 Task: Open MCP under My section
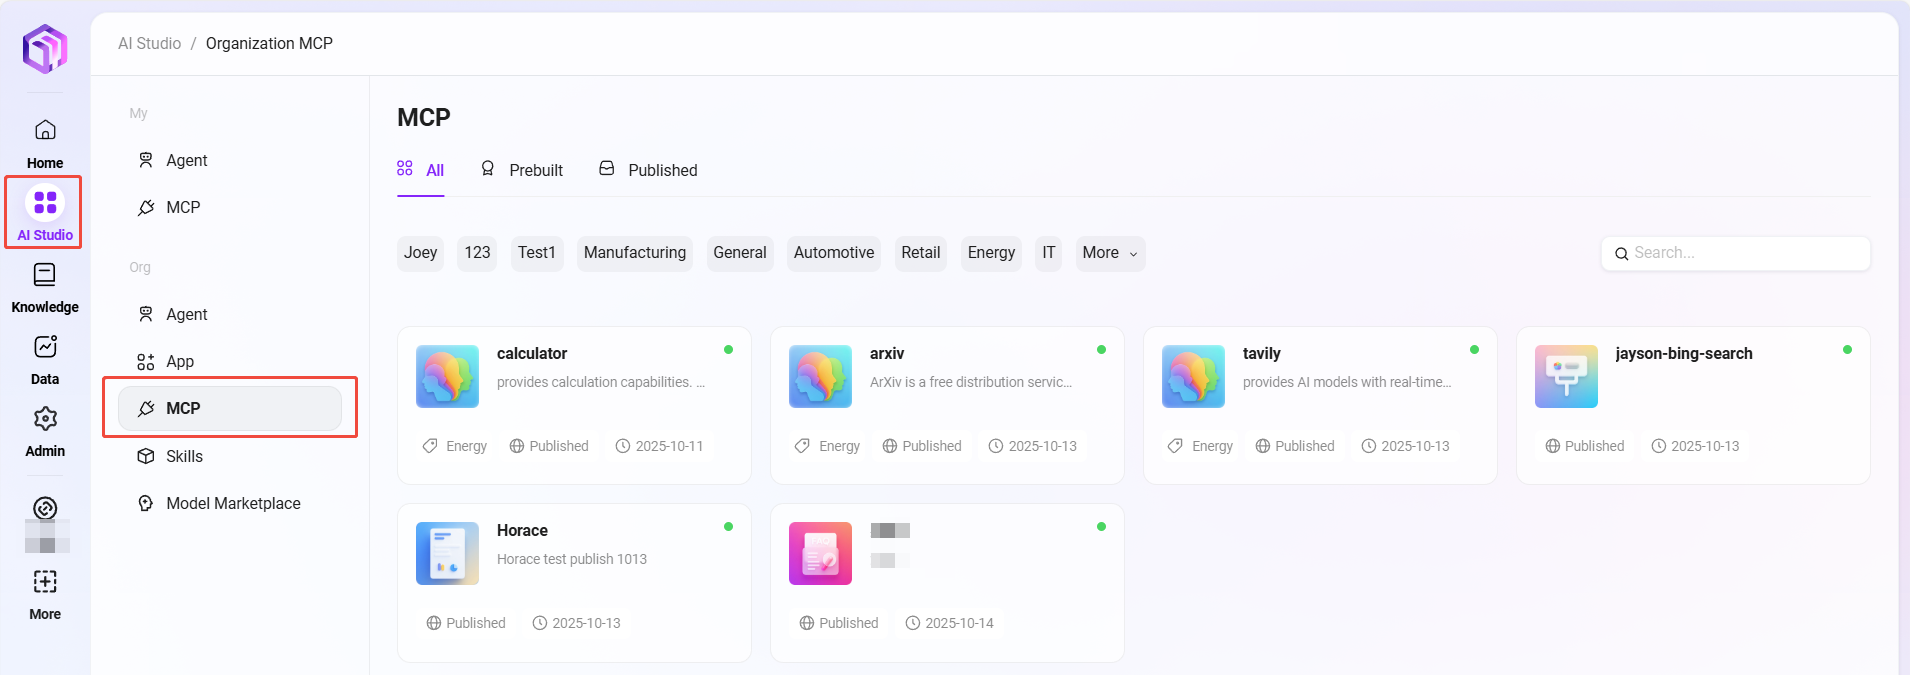click(x=183, y=207)
